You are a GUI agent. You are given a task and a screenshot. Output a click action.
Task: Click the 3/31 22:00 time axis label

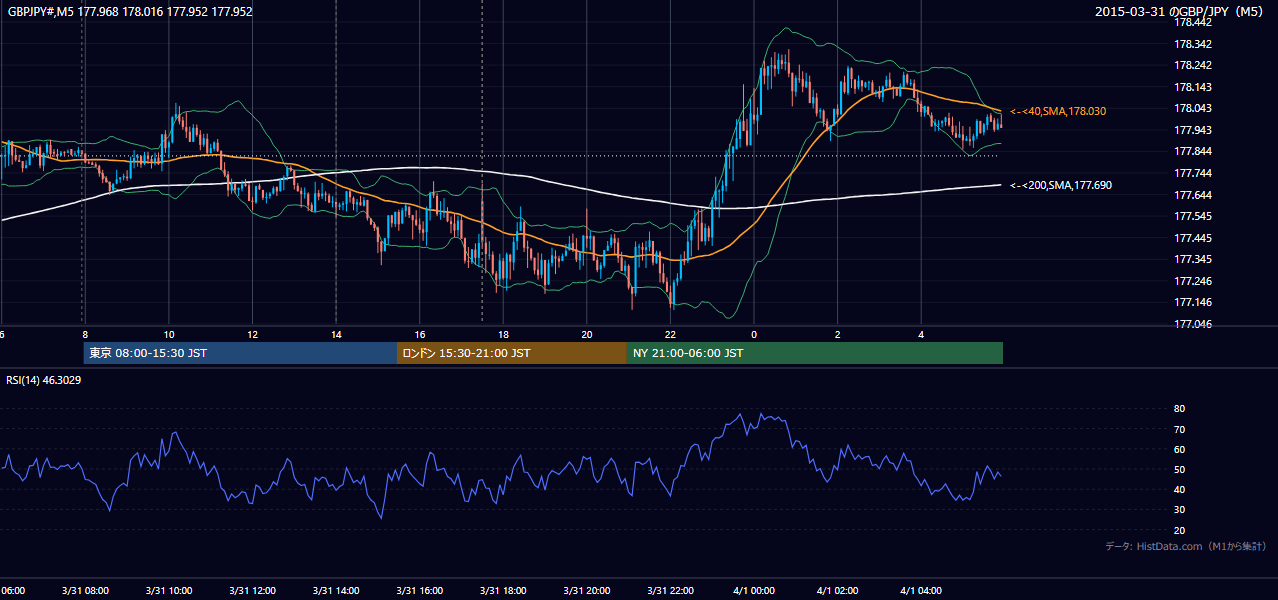click(x=671, y=591)
